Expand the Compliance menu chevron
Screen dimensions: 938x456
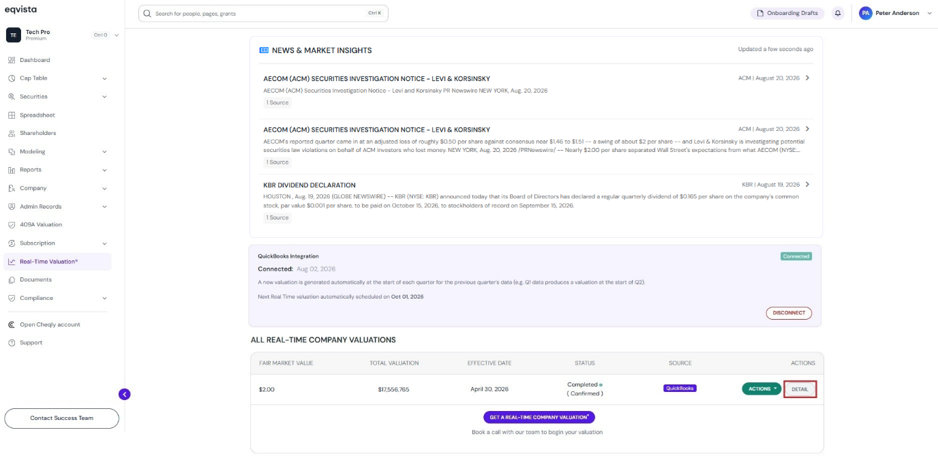point(104,298)
